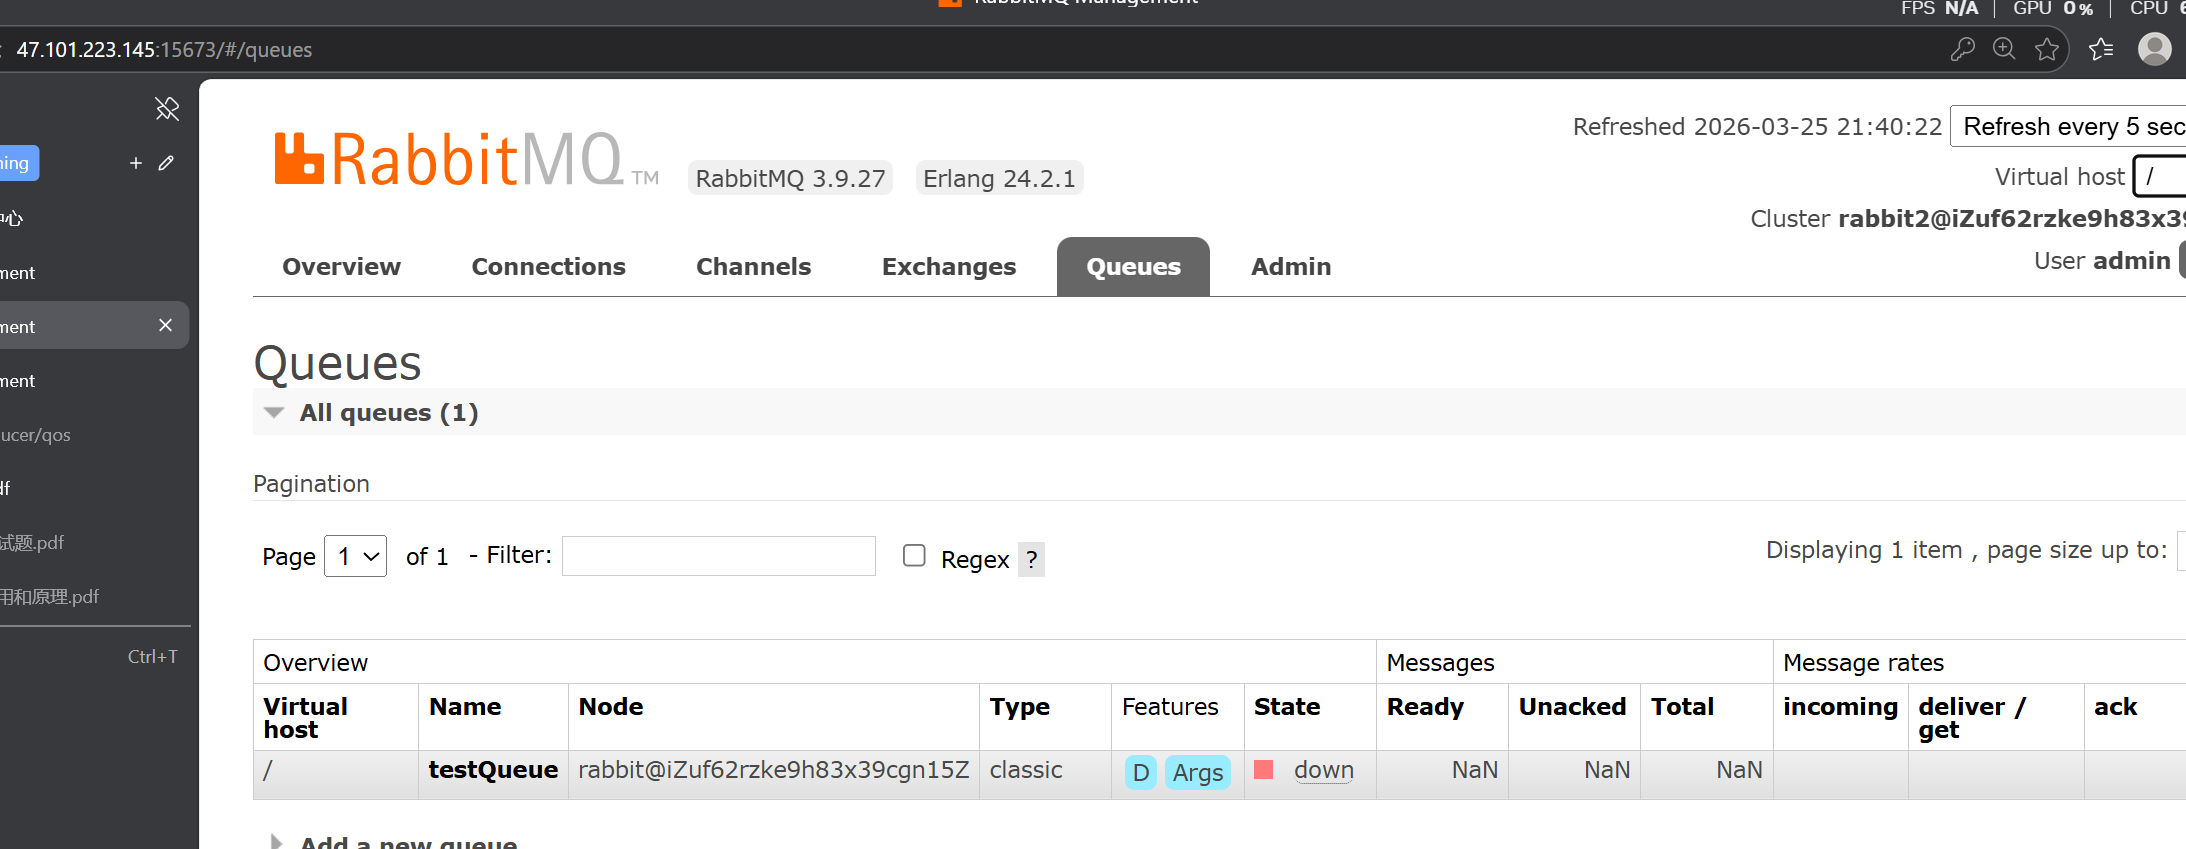Image resolution: width=2186 pixels, height=849 pixels.
Task: Click the browser address bar URL
Action: coord(164,50)
